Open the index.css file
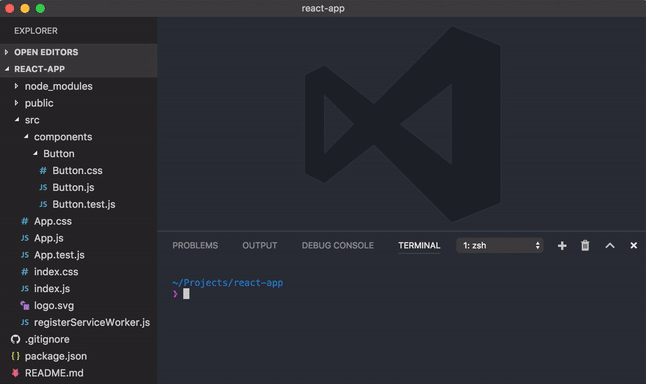646x384 pixels. click(x=56, y=272)
